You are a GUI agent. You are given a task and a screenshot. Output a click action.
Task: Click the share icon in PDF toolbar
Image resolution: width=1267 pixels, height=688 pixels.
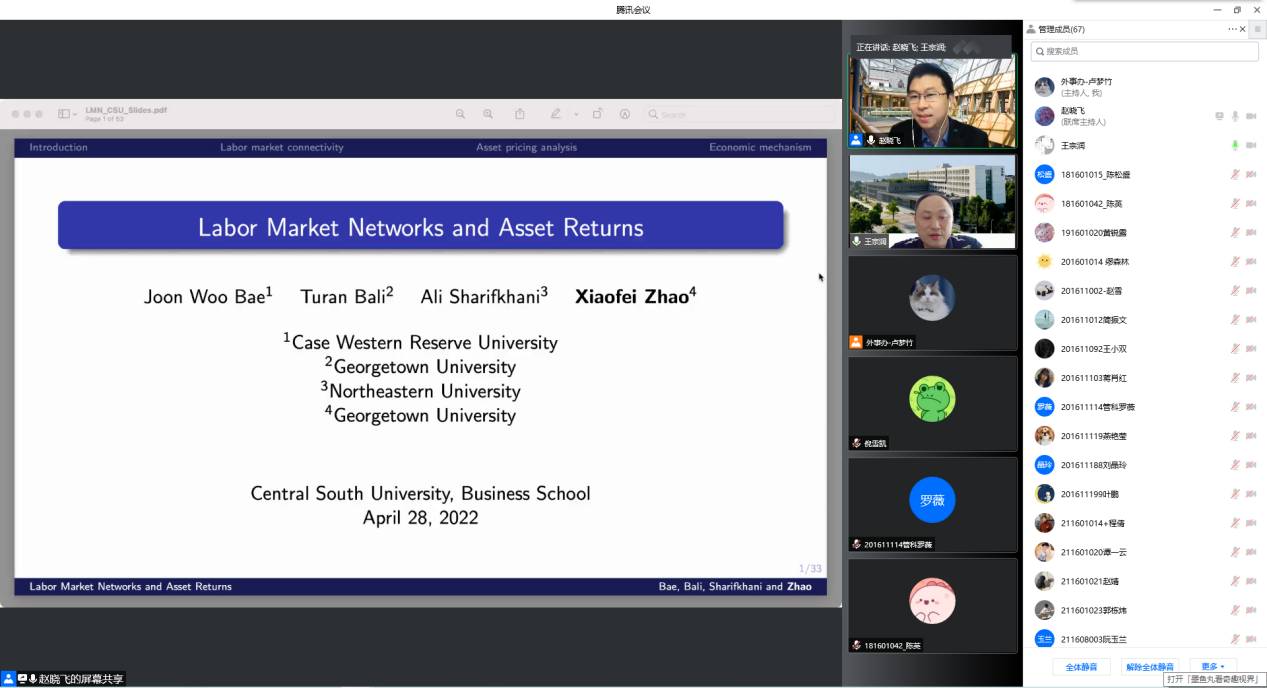click(x=520, y=114)
